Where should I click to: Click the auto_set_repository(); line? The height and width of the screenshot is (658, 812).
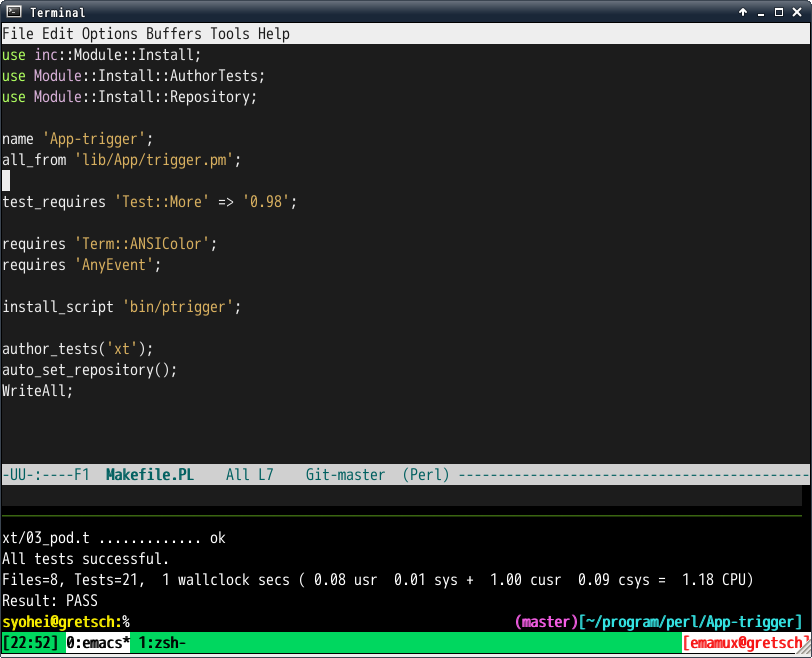(90, 370)
